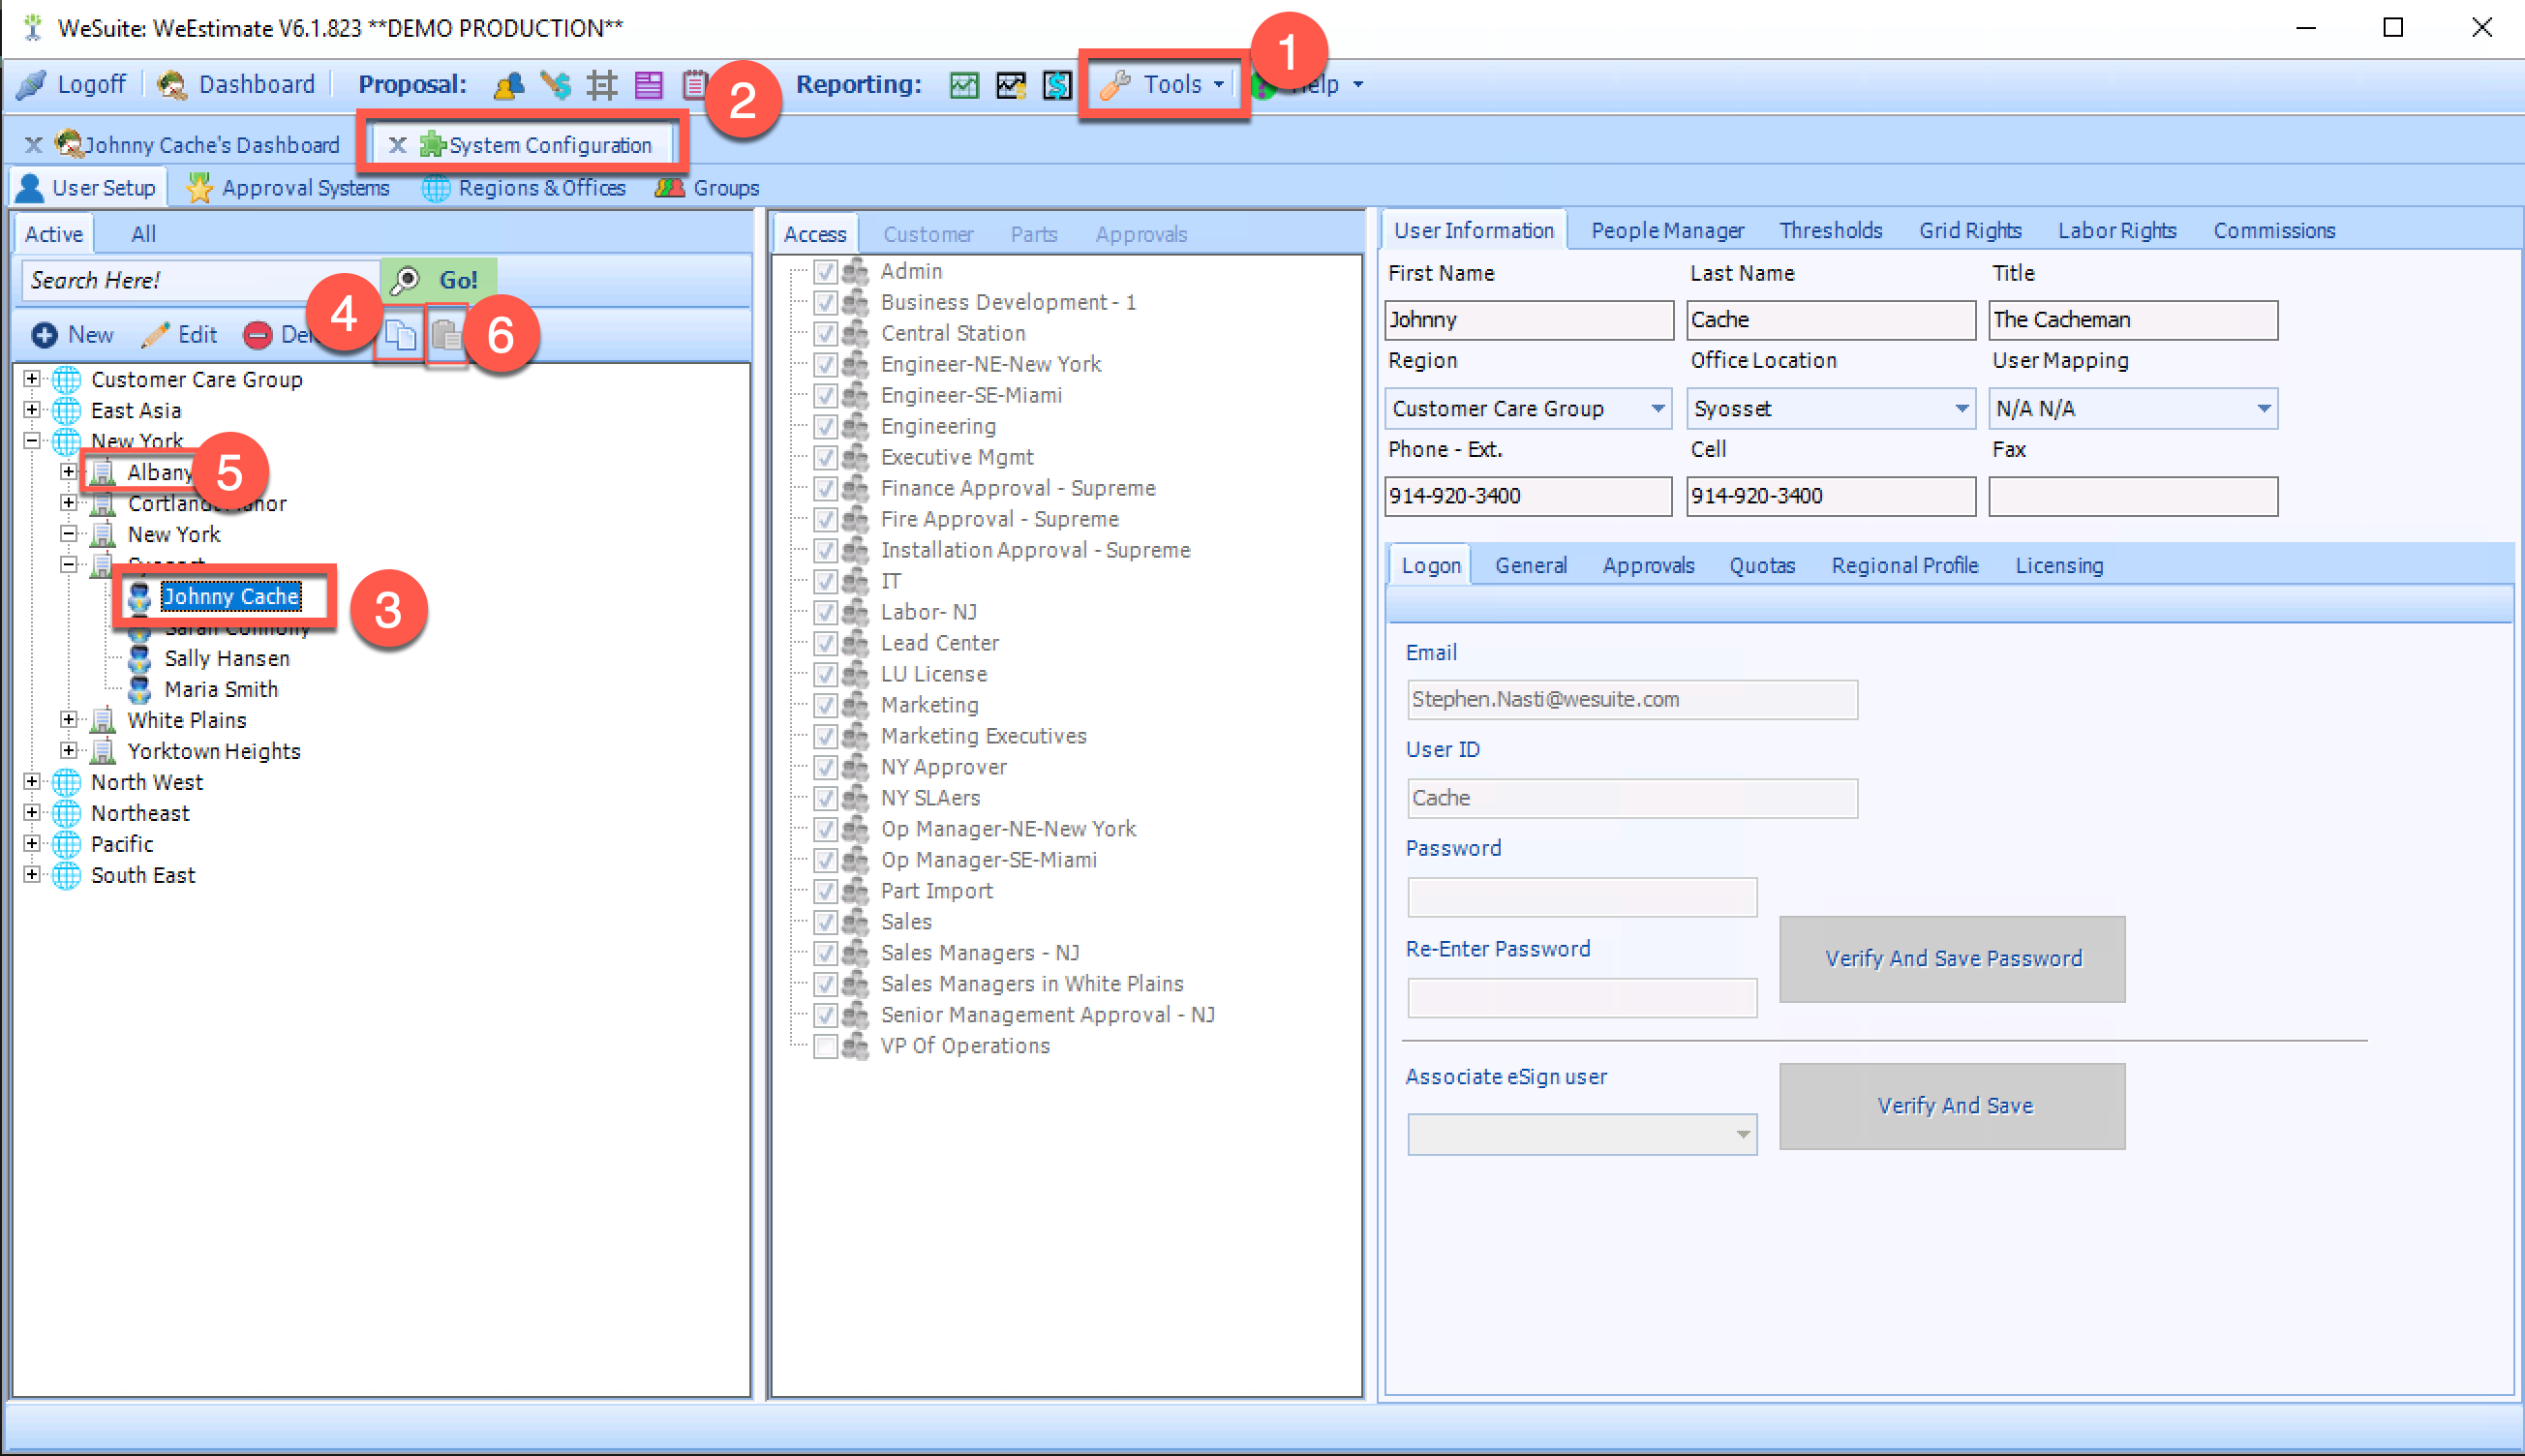Toggle the Central Station checkbox
The height and width of the screenshot is (1456, 2525).
pyautogui.click(x=825, y=334)
